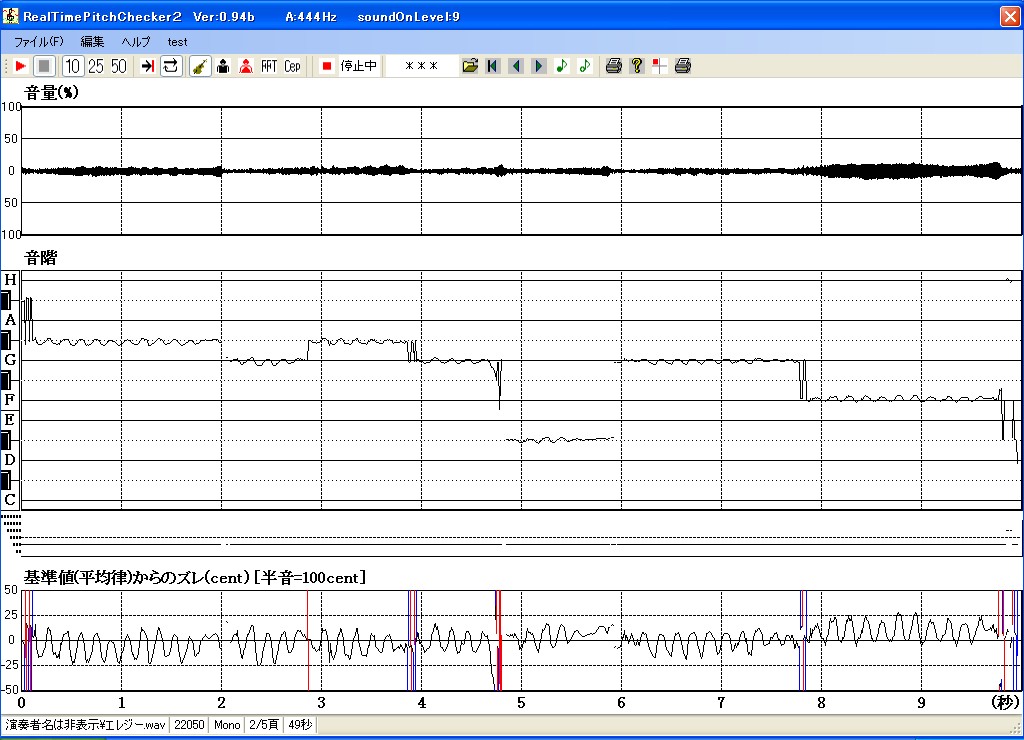Viewport: 1024px width, 740px height.
Task: Switch to FFT analysis mode
Action: tap(269, 66)
